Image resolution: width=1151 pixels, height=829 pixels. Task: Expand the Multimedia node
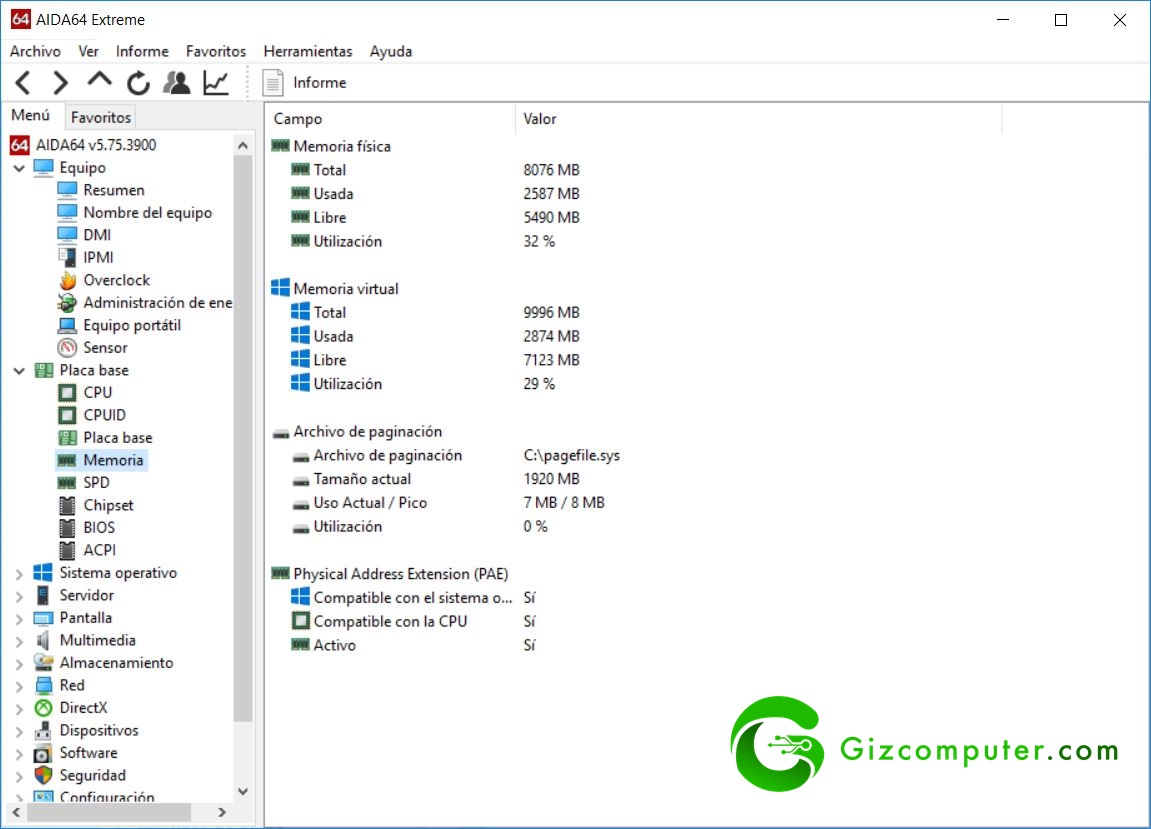click(x=19, y=641)
